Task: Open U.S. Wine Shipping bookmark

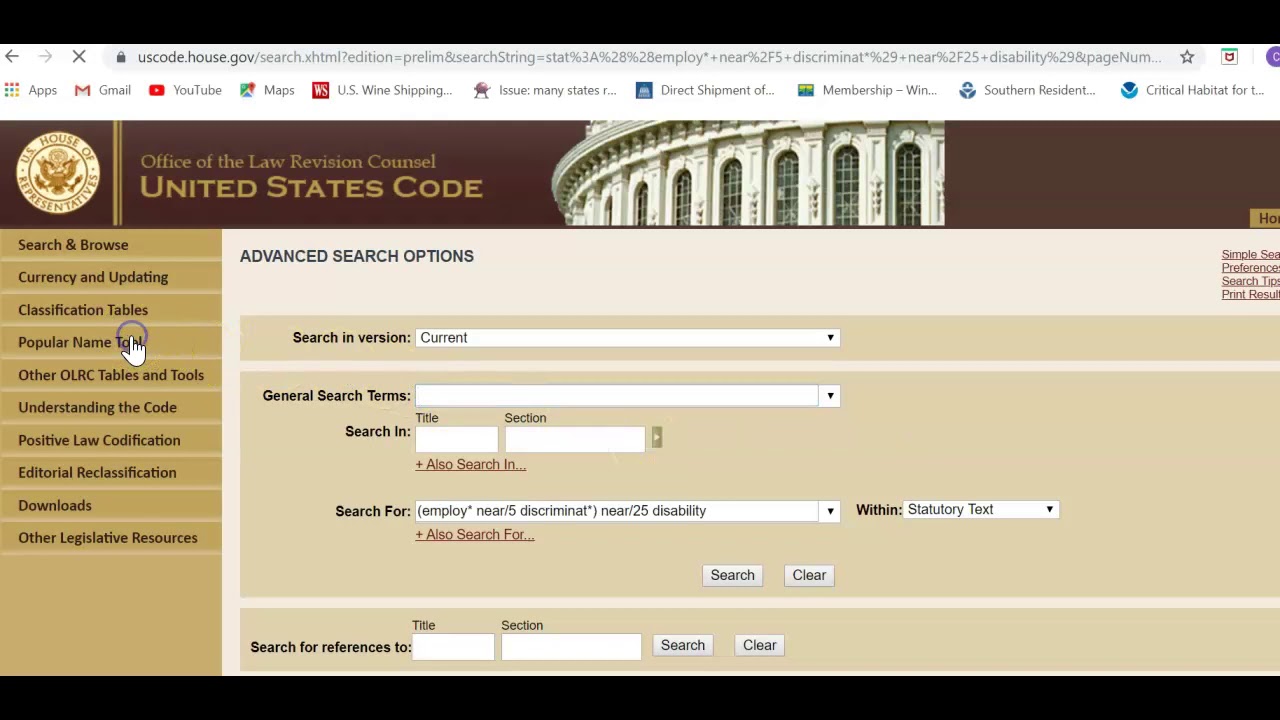Action: tap(382, 90)
